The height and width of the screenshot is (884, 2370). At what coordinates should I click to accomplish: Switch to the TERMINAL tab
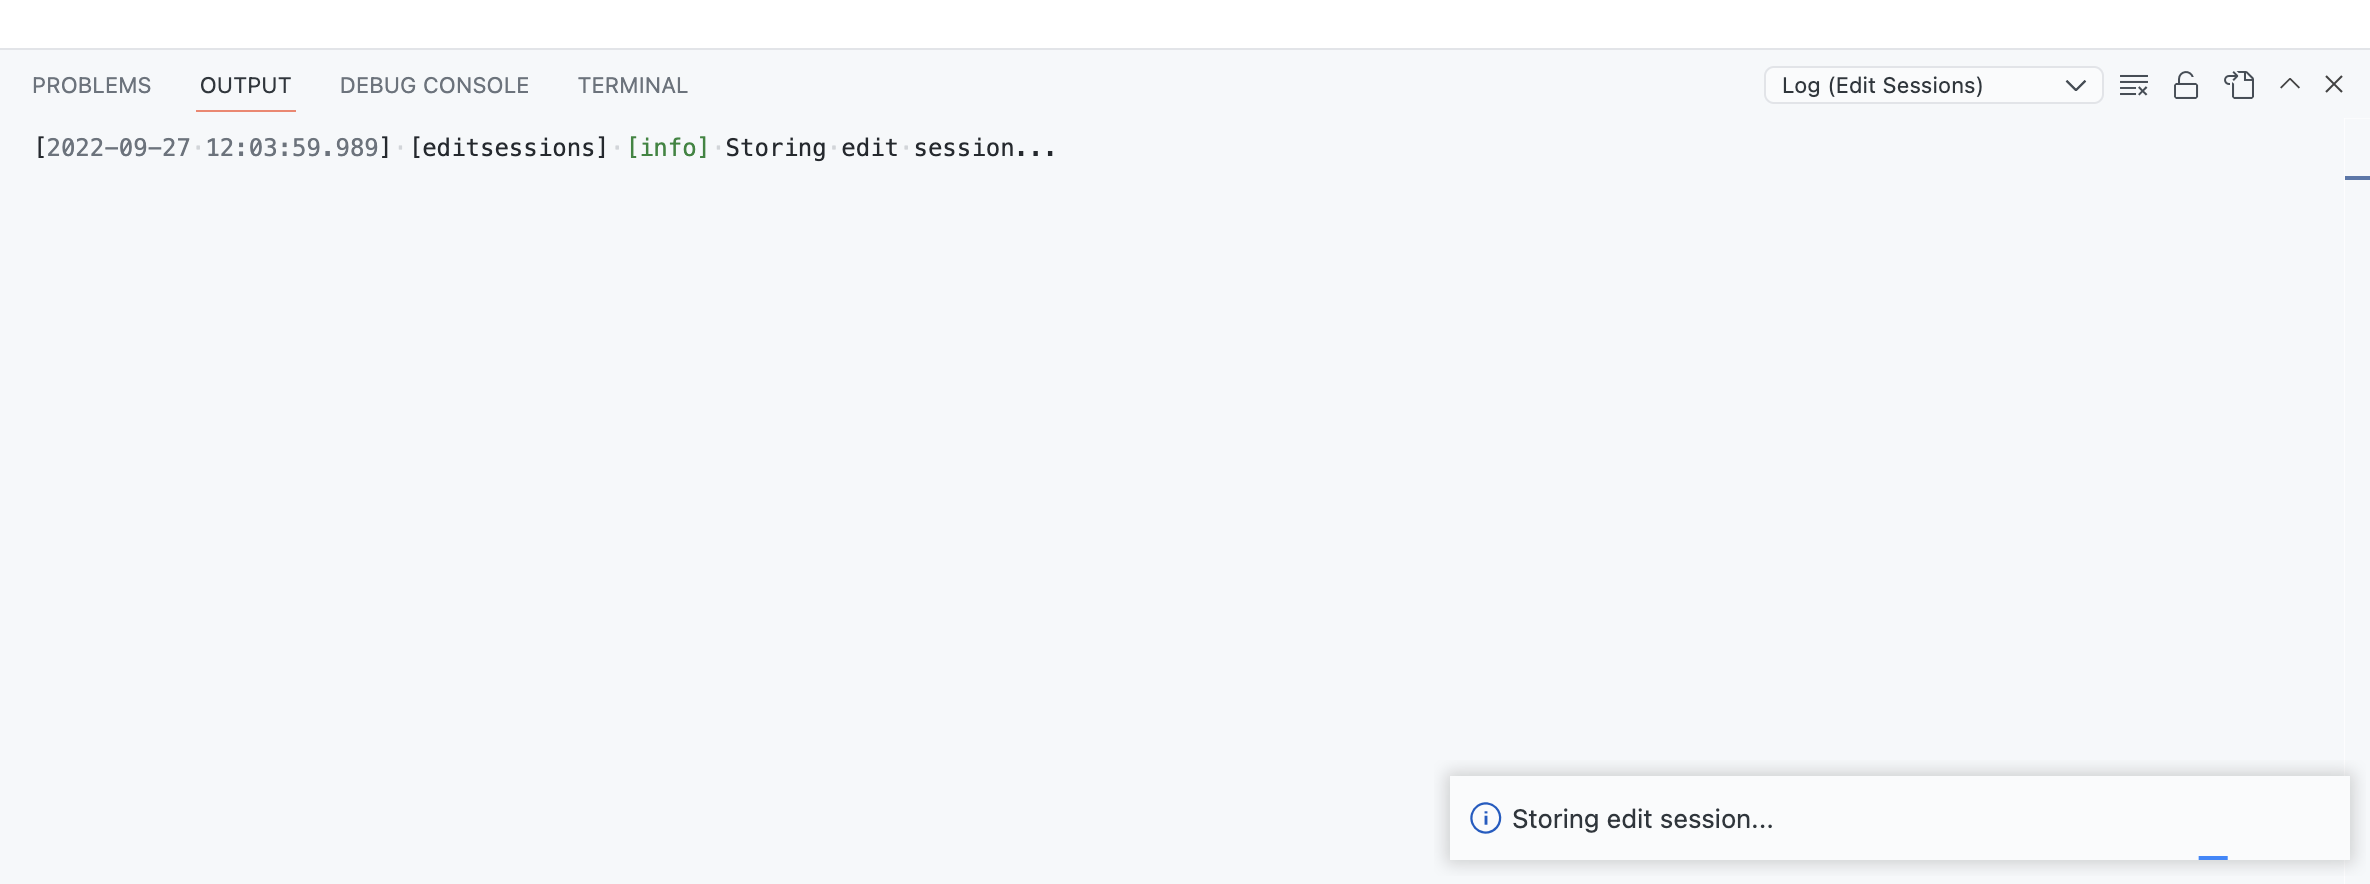(x=632, y=85)
